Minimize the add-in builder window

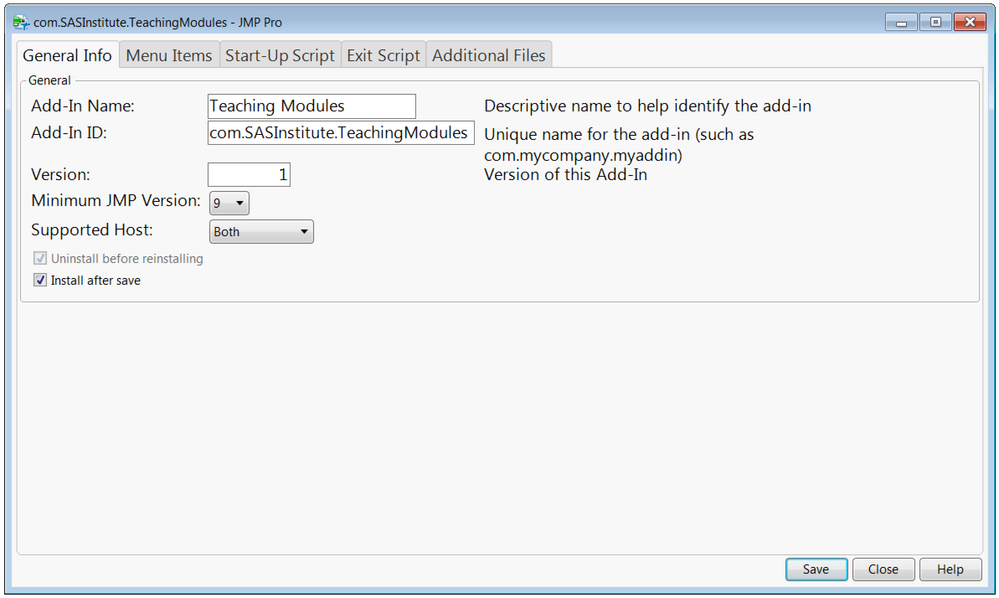point(902,22)
